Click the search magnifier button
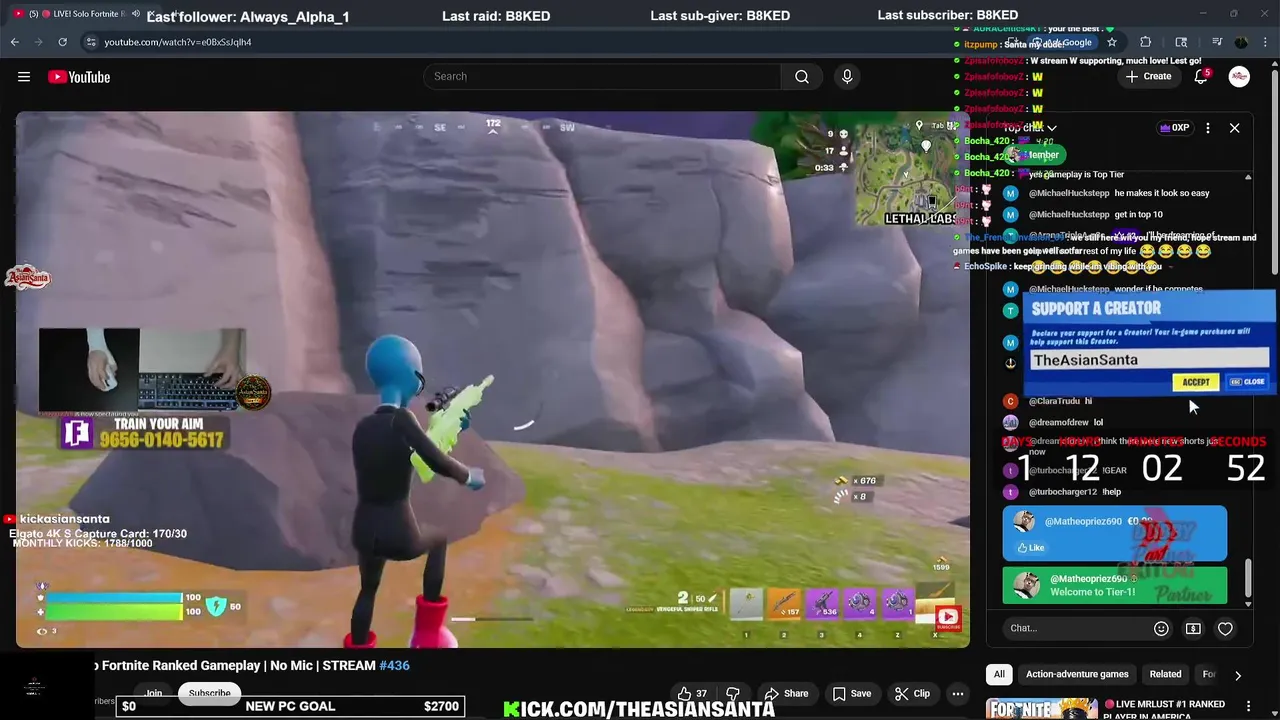This screenshot has height=720, width=1280. click(x=802, y=77)
